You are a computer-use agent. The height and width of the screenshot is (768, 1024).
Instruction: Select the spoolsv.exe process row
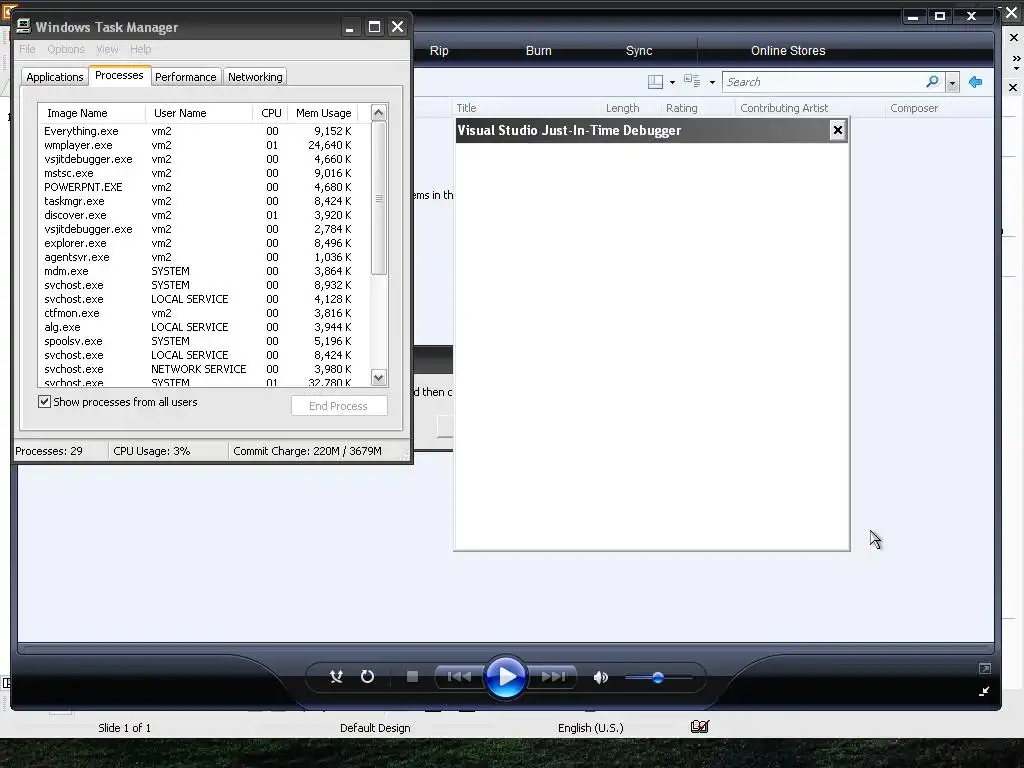(204, 341)
